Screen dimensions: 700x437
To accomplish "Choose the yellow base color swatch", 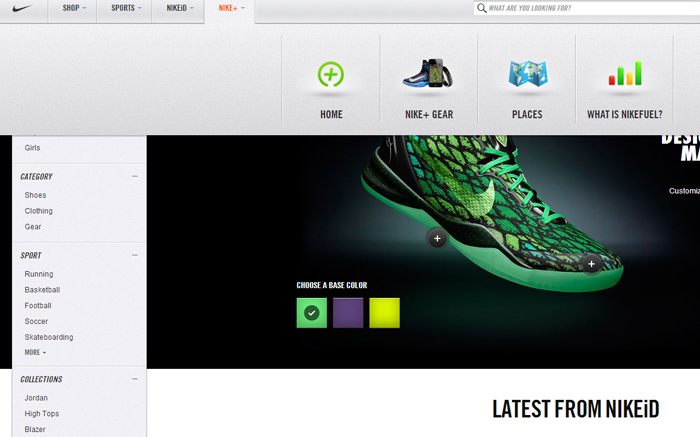I will click(384, 313).
